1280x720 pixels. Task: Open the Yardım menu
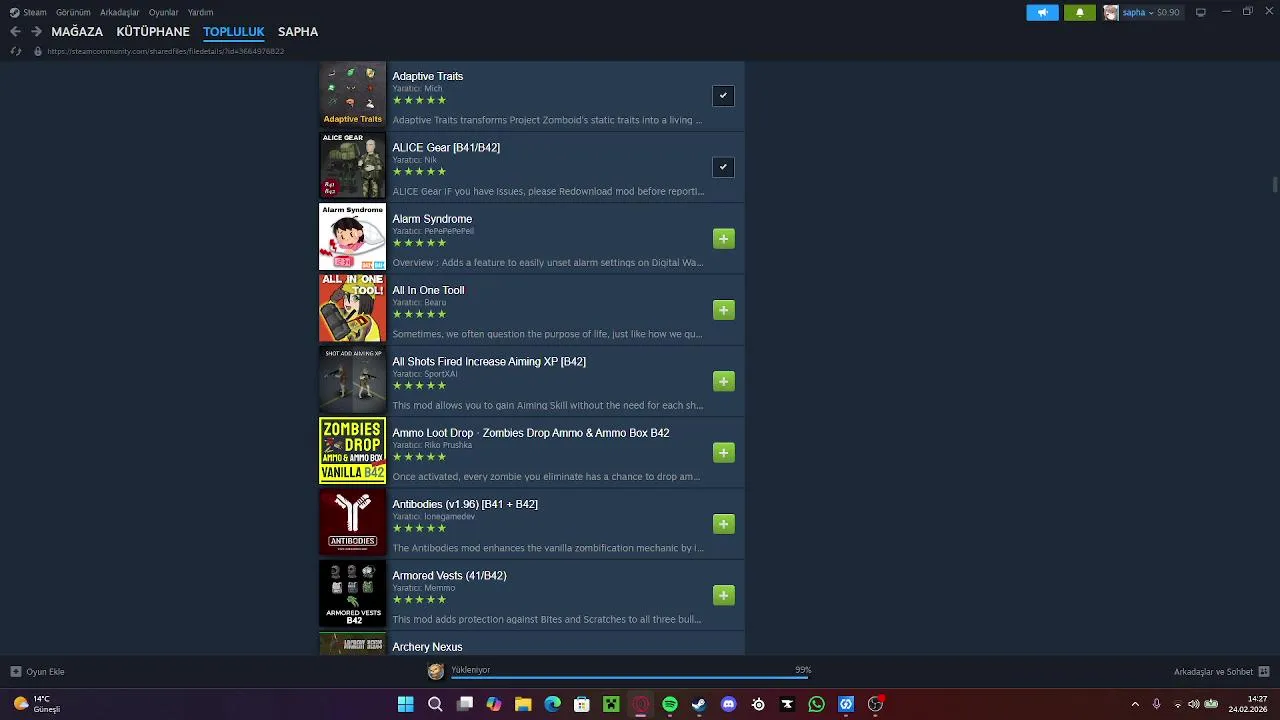pos(200,12)
